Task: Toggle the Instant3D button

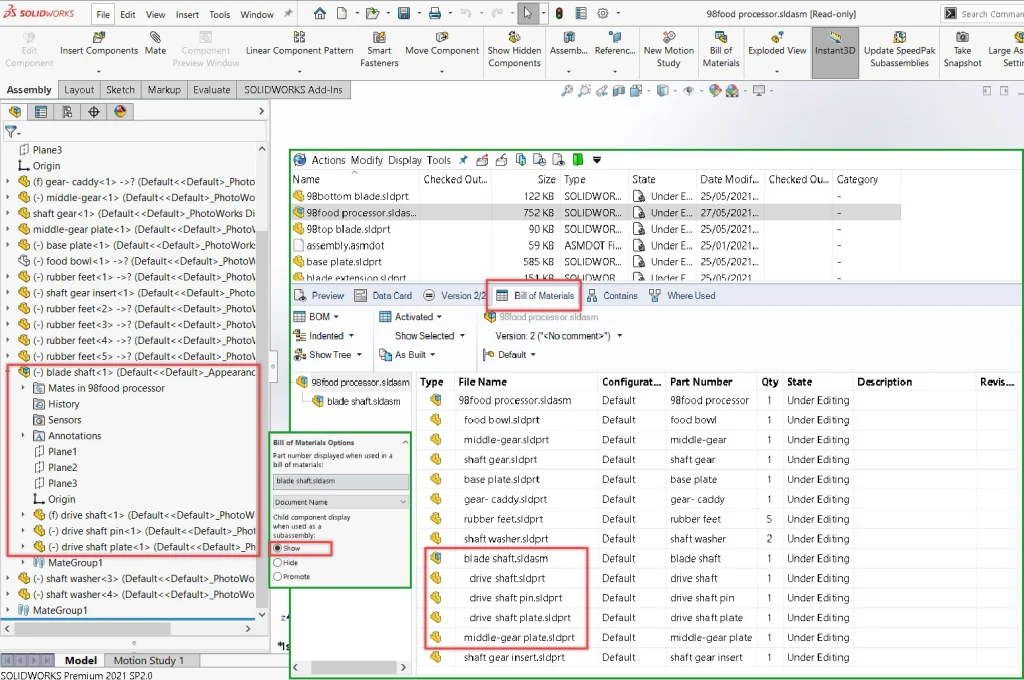Action: [x=834, y=50]
